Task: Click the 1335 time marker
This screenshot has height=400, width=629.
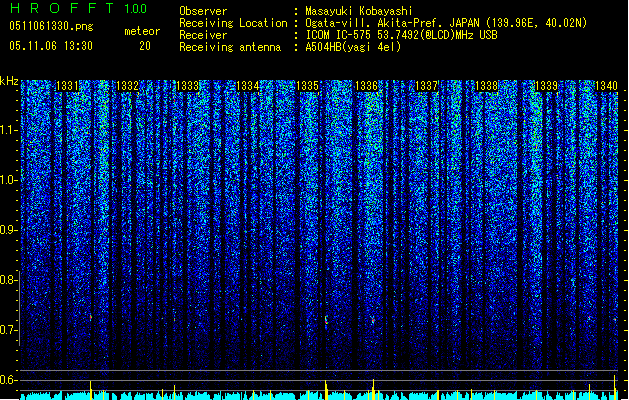Action: (x=307, y=86)
